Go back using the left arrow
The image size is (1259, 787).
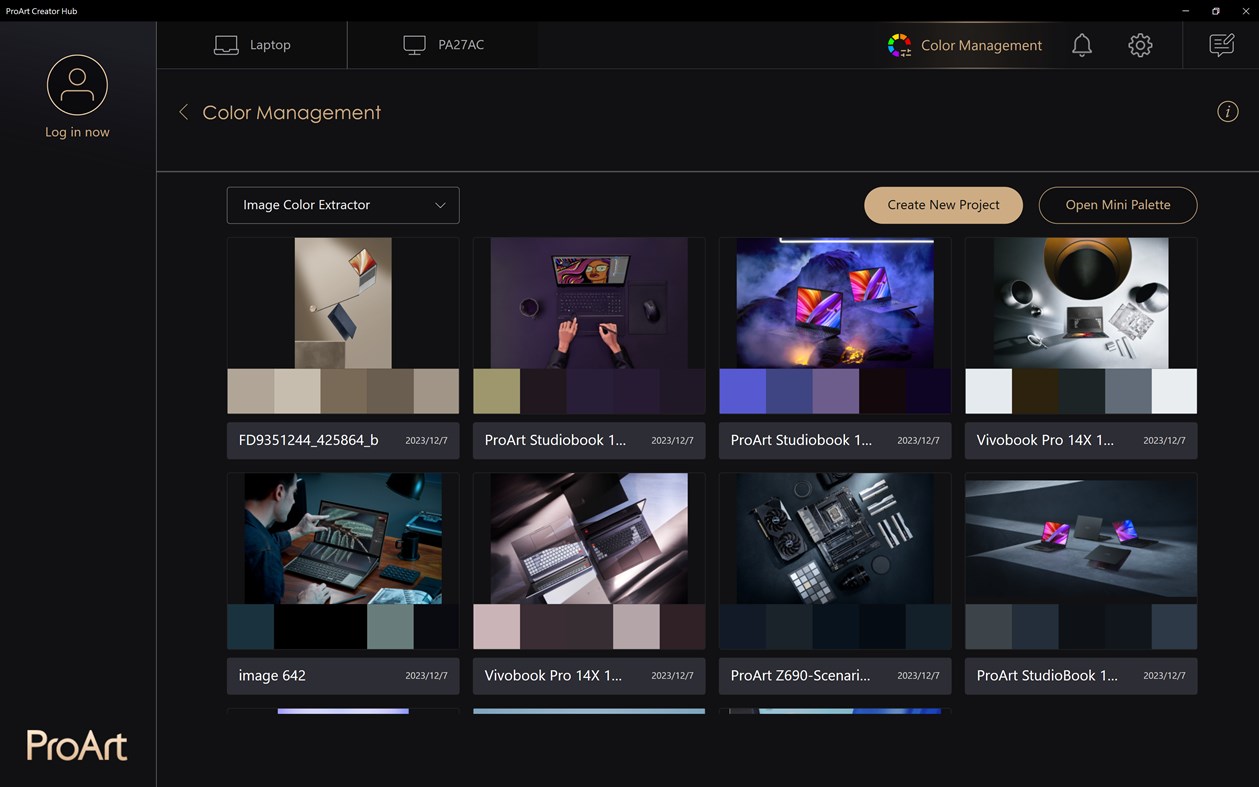pos(183,113)
